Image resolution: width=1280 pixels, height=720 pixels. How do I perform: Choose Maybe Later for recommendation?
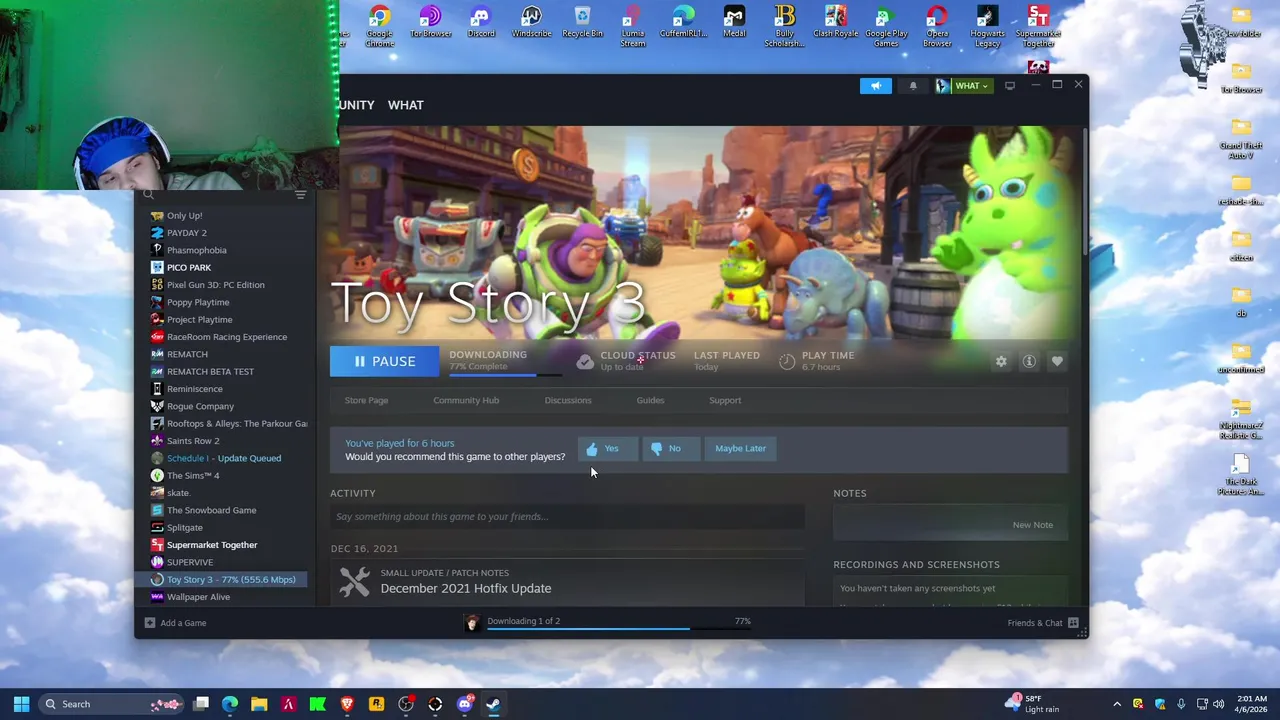[741, 448]
